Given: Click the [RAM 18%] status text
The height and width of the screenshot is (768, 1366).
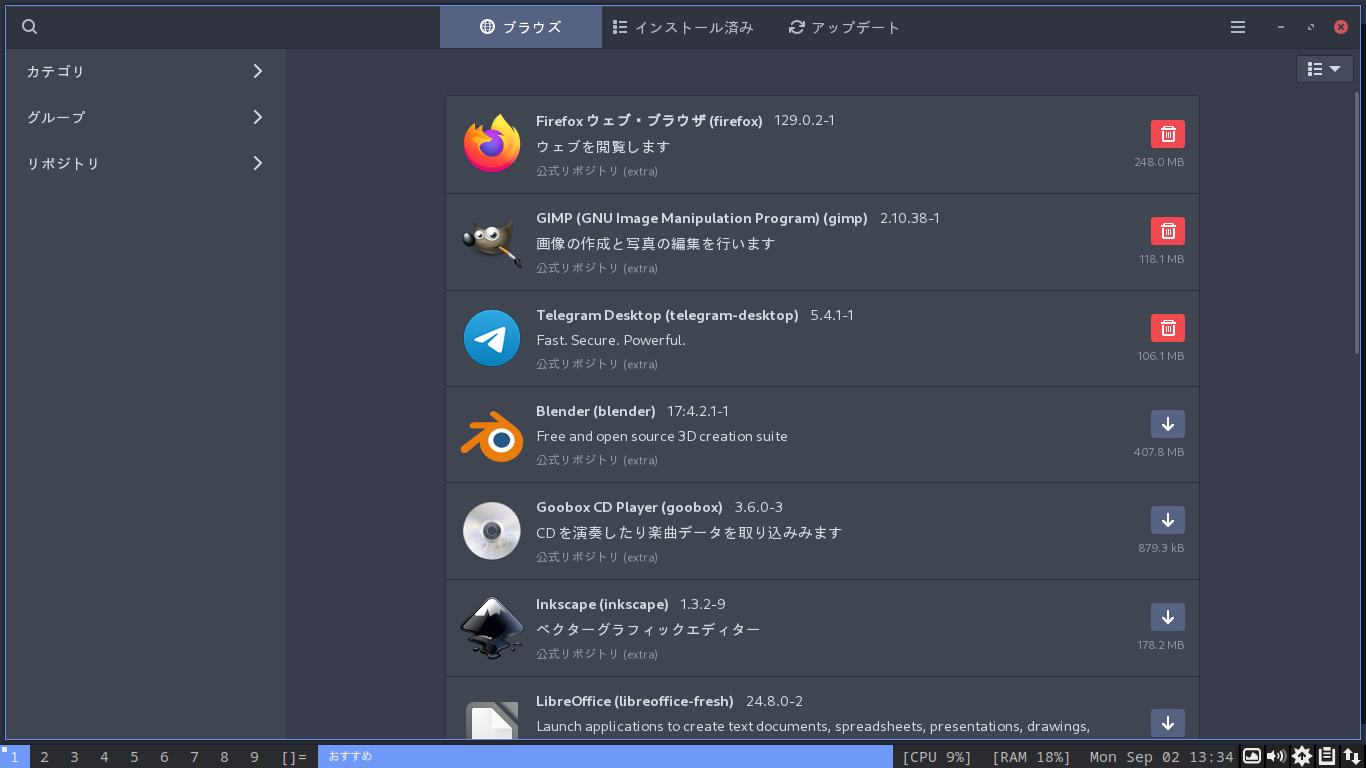Looking at the screenshot, I should point(1031,757).
